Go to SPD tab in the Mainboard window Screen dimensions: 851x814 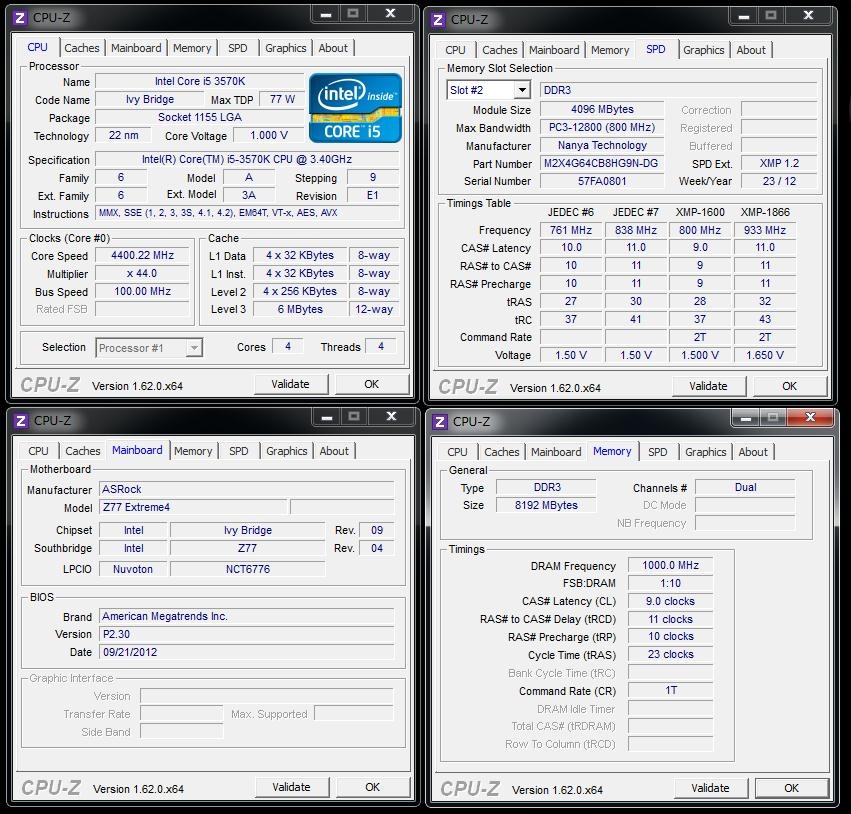pos(238,451)
